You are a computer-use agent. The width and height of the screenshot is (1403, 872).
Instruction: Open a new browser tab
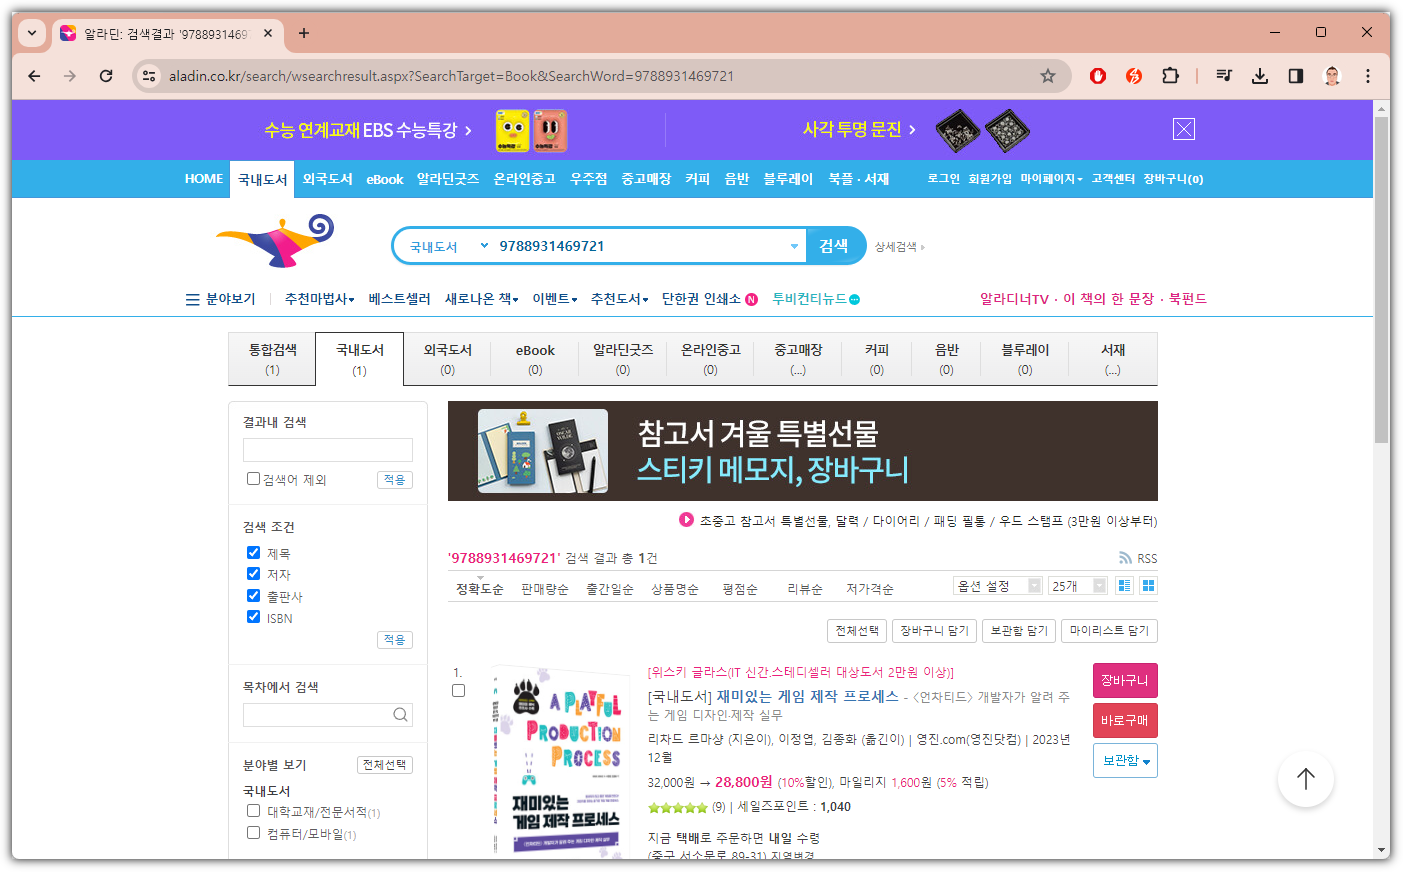pos(304,33)
